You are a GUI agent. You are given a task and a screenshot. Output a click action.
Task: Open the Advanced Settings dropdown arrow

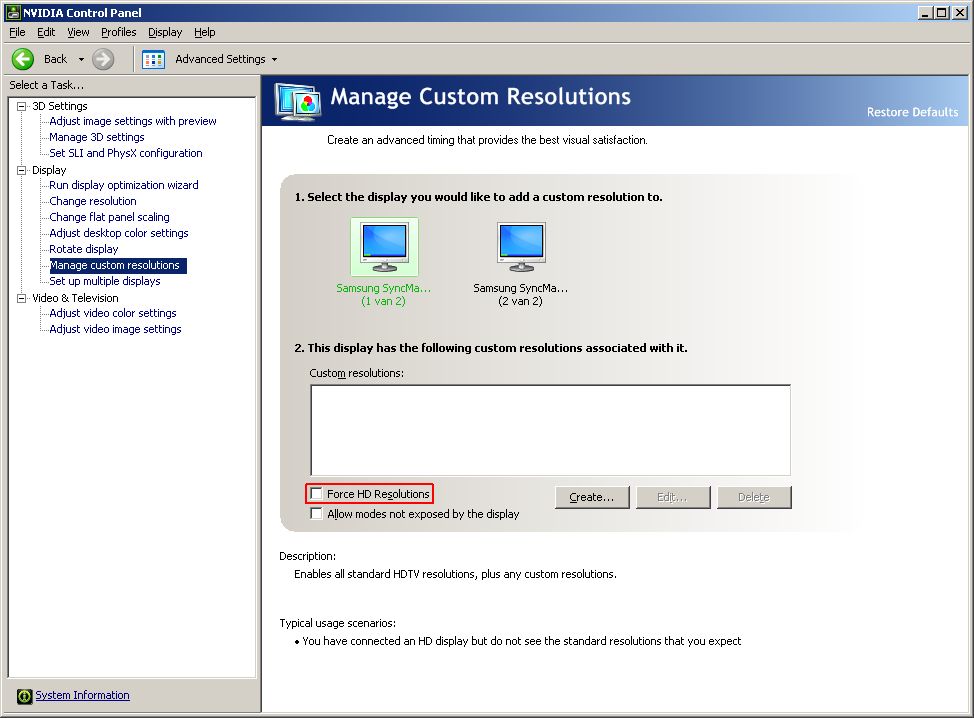(x=275, y=60)
